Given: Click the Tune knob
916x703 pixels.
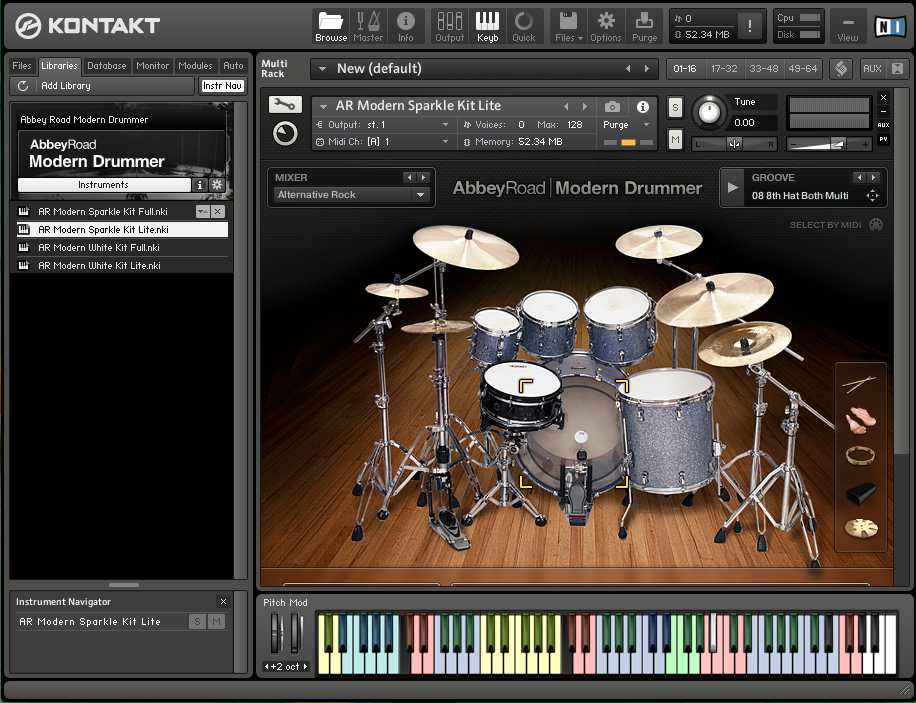Looking at the screenshot, I should [x=709, y=111].
